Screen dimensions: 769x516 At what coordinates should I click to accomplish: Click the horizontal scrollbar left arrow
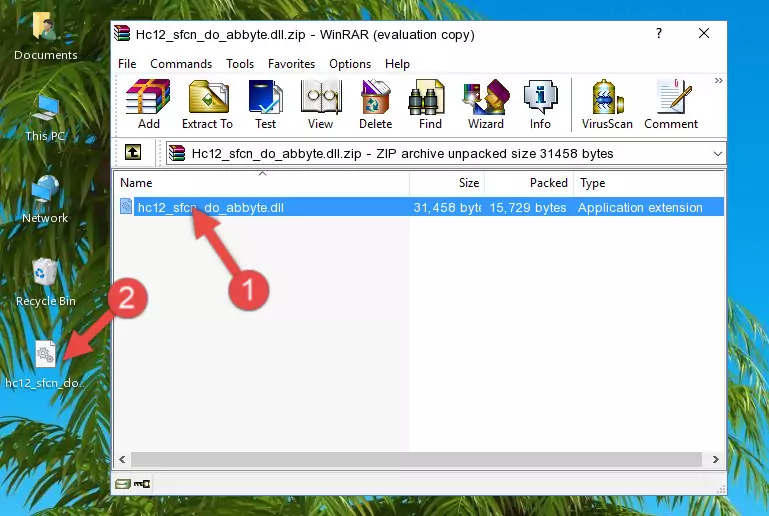point(123,459)
